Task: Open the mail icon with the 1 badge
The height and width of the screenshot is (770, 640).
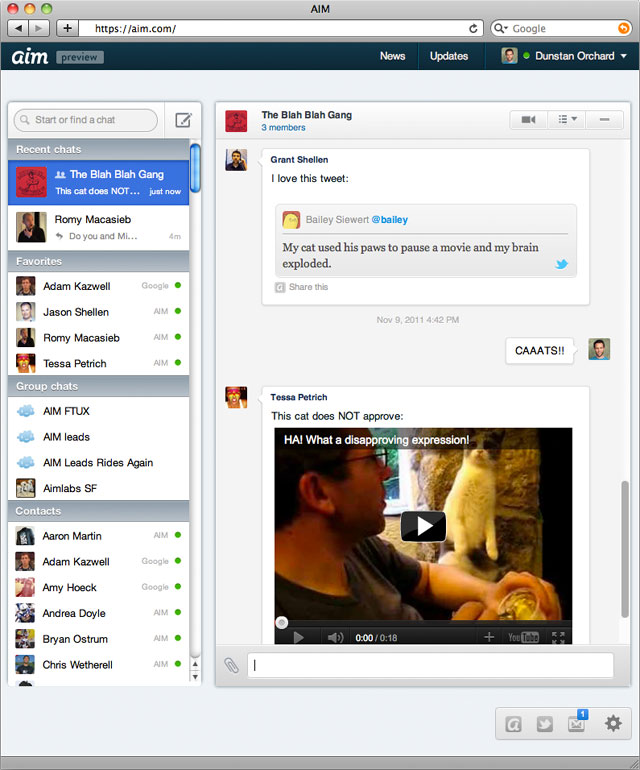Action: 577,725
